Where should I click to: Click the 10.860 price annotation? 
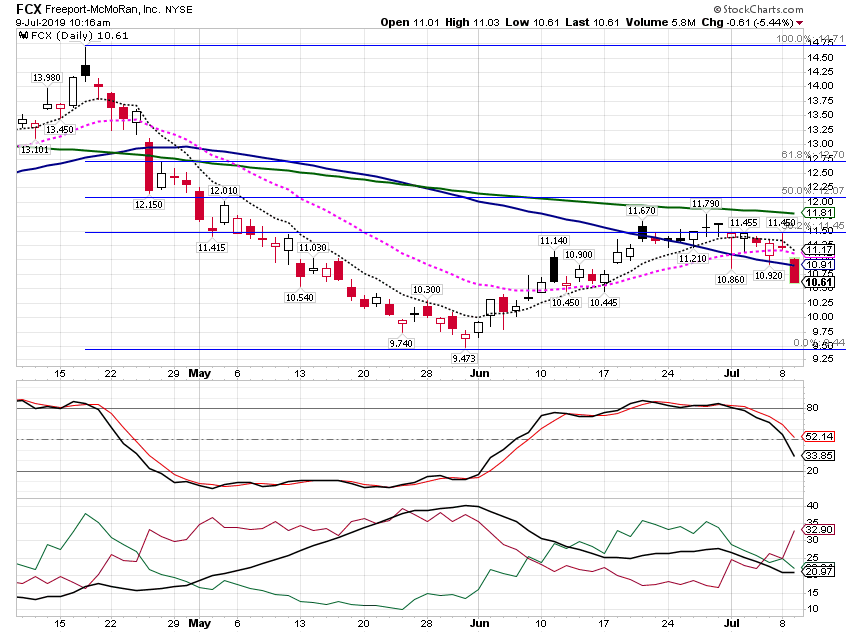click(731, 279)
